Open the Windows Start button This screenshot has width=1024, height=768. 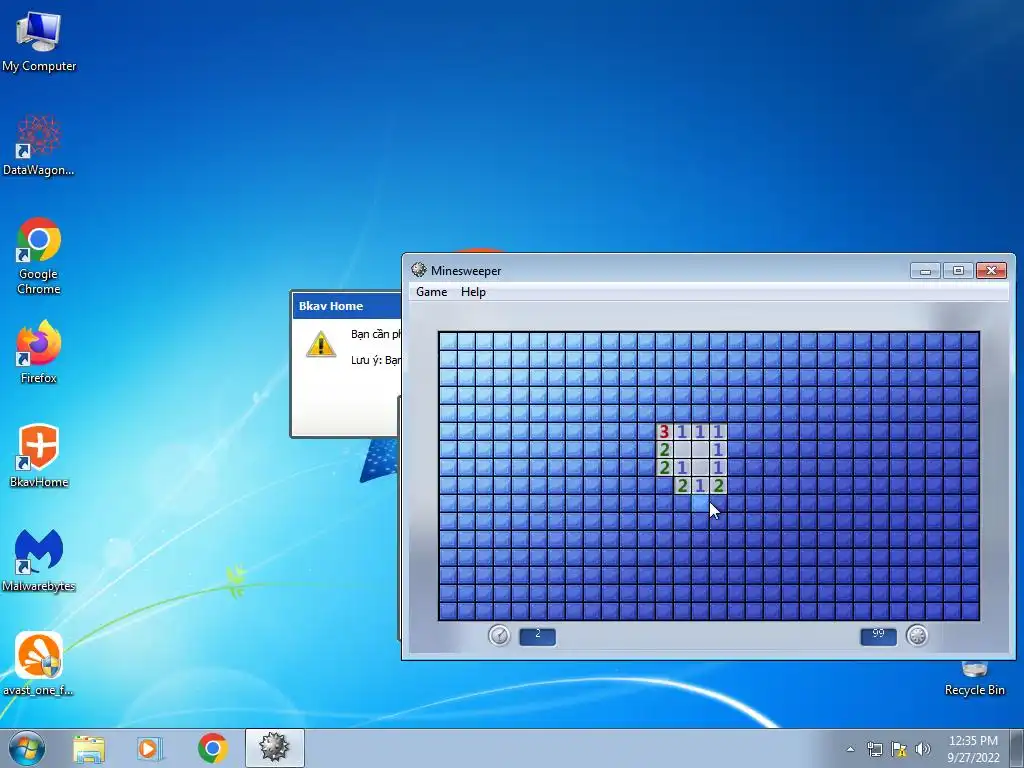[x=27, y=748]
